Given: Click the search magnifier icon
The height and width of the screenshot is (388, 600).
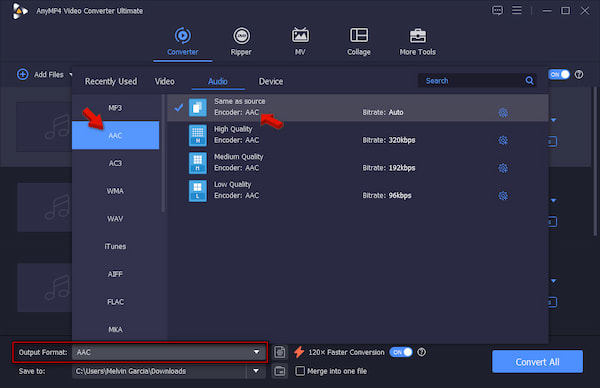Looking at the screenshot, I should [x=529, y=81].
